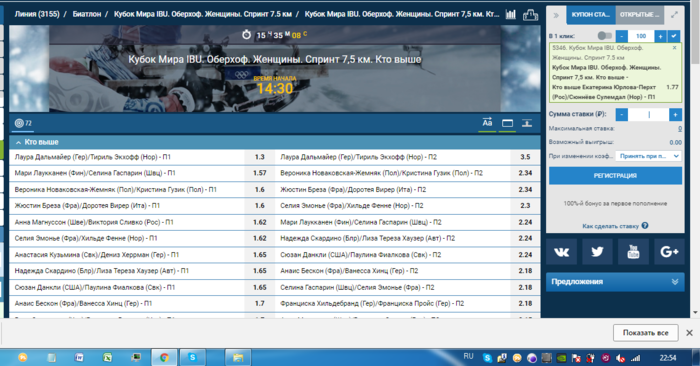This screenshot has height=366, width=700.
Task: Select odds 1.65 for Кузьмина/Херрман П1
Action: coord(259,255)
